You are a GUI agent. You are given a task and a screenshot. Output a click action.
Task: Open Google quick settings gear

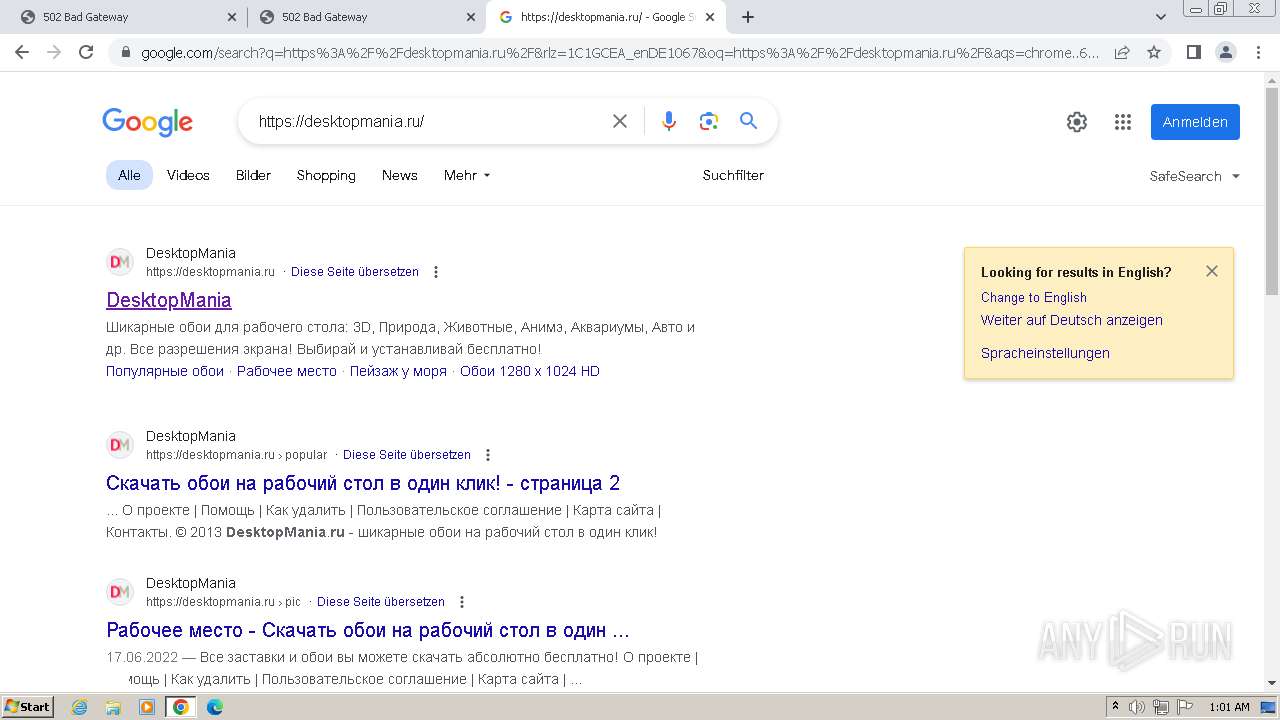click(x=1077, y=122)
